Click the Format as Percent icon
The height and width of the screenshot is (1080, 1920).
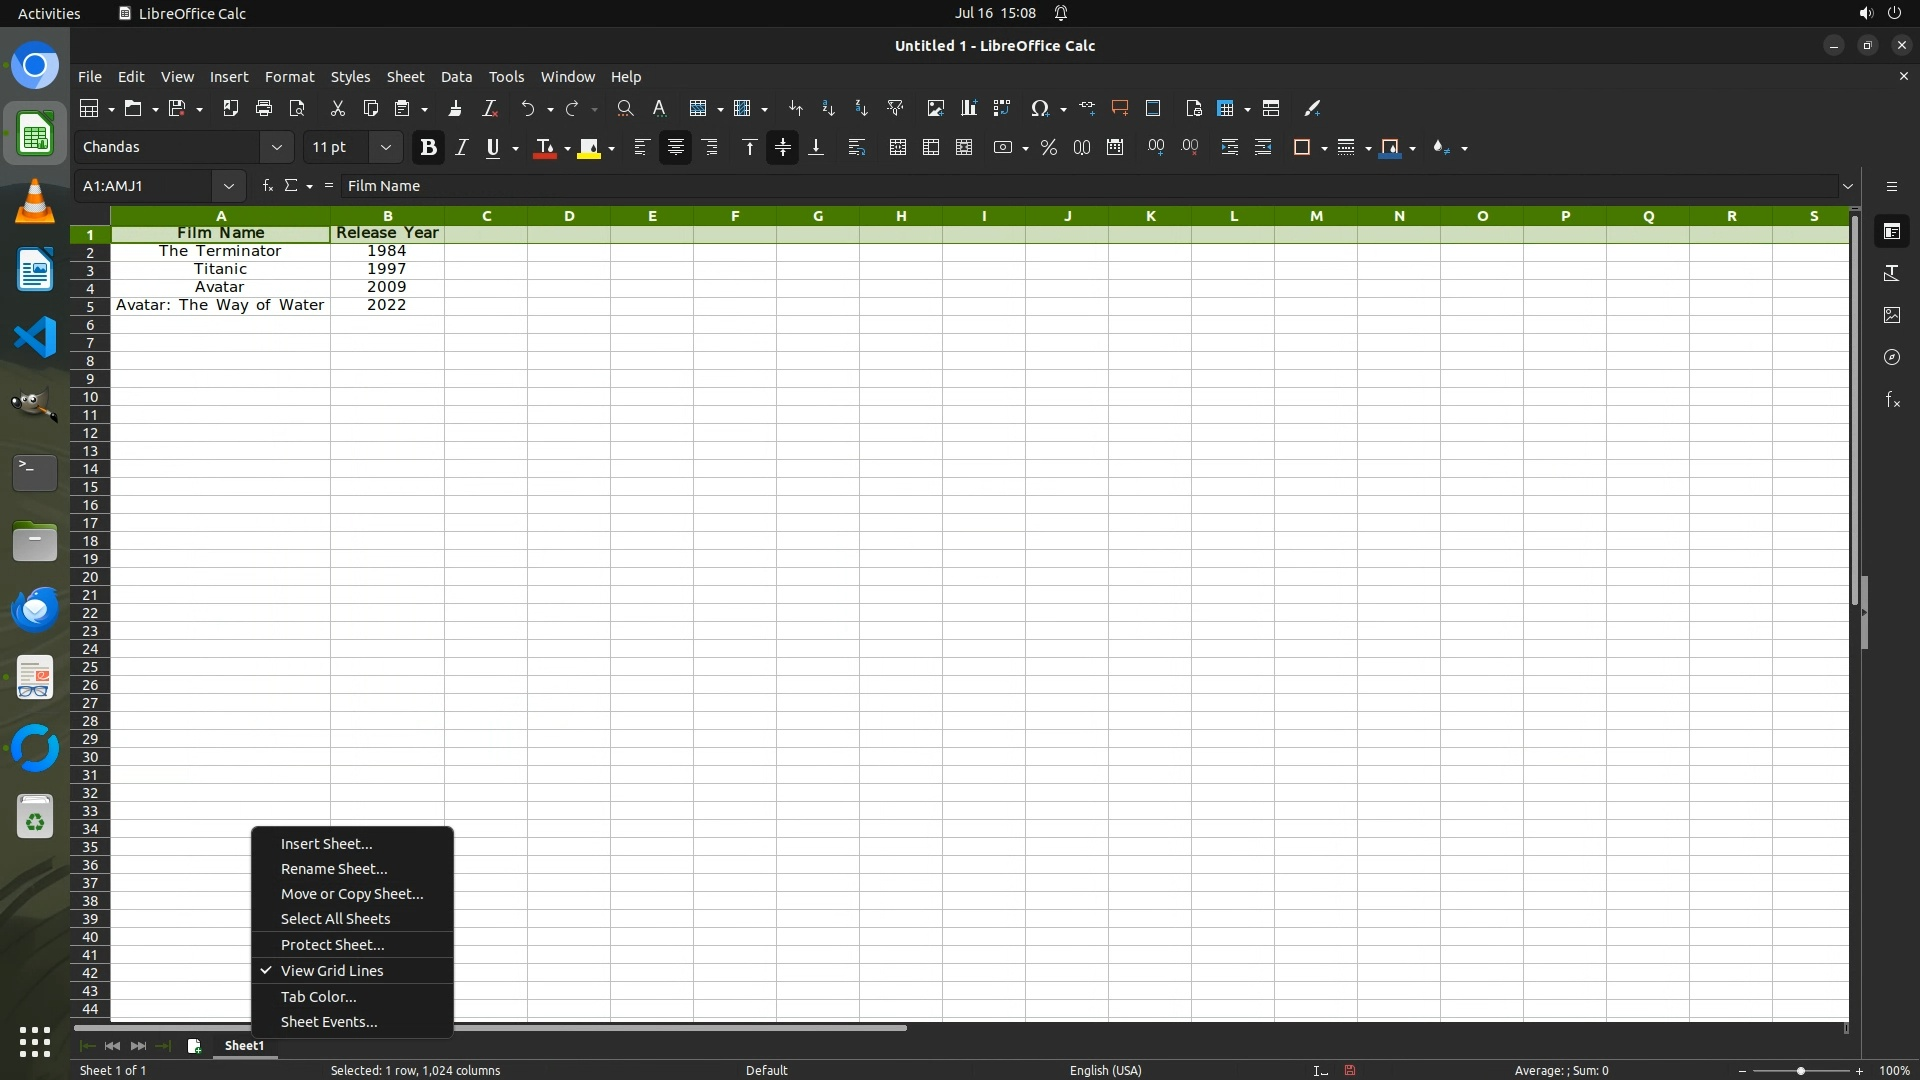[1048, 147]
